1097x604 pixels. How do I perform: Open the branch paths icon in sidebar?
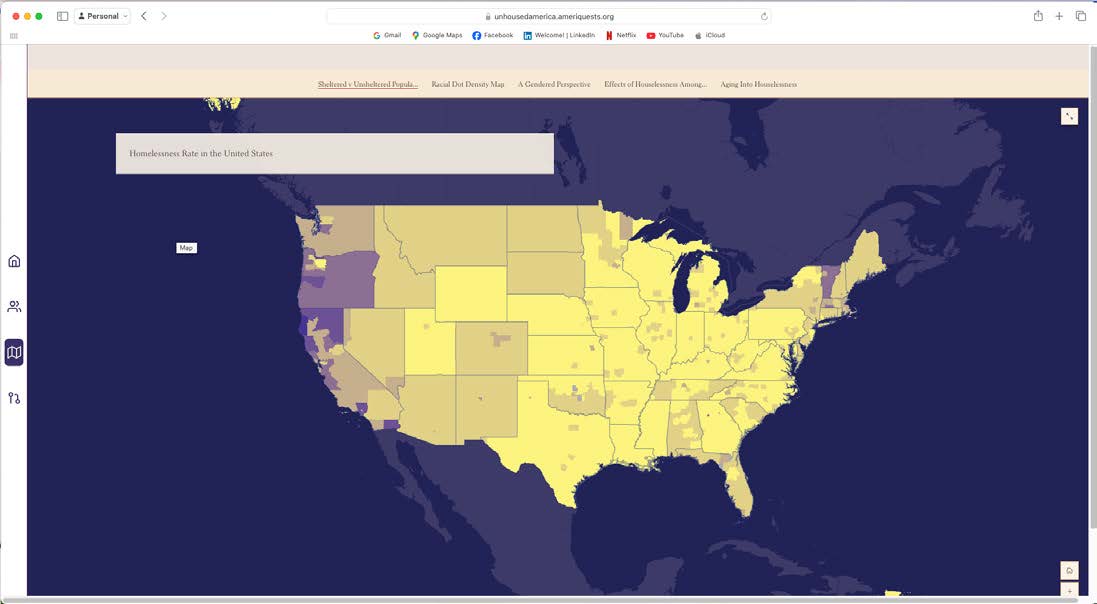(14, 398)
